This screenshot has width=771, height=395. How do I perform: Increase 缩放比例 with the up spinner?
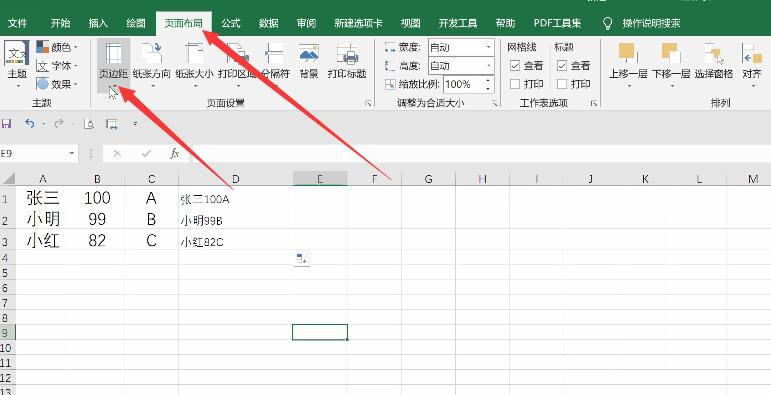(488, 80)
